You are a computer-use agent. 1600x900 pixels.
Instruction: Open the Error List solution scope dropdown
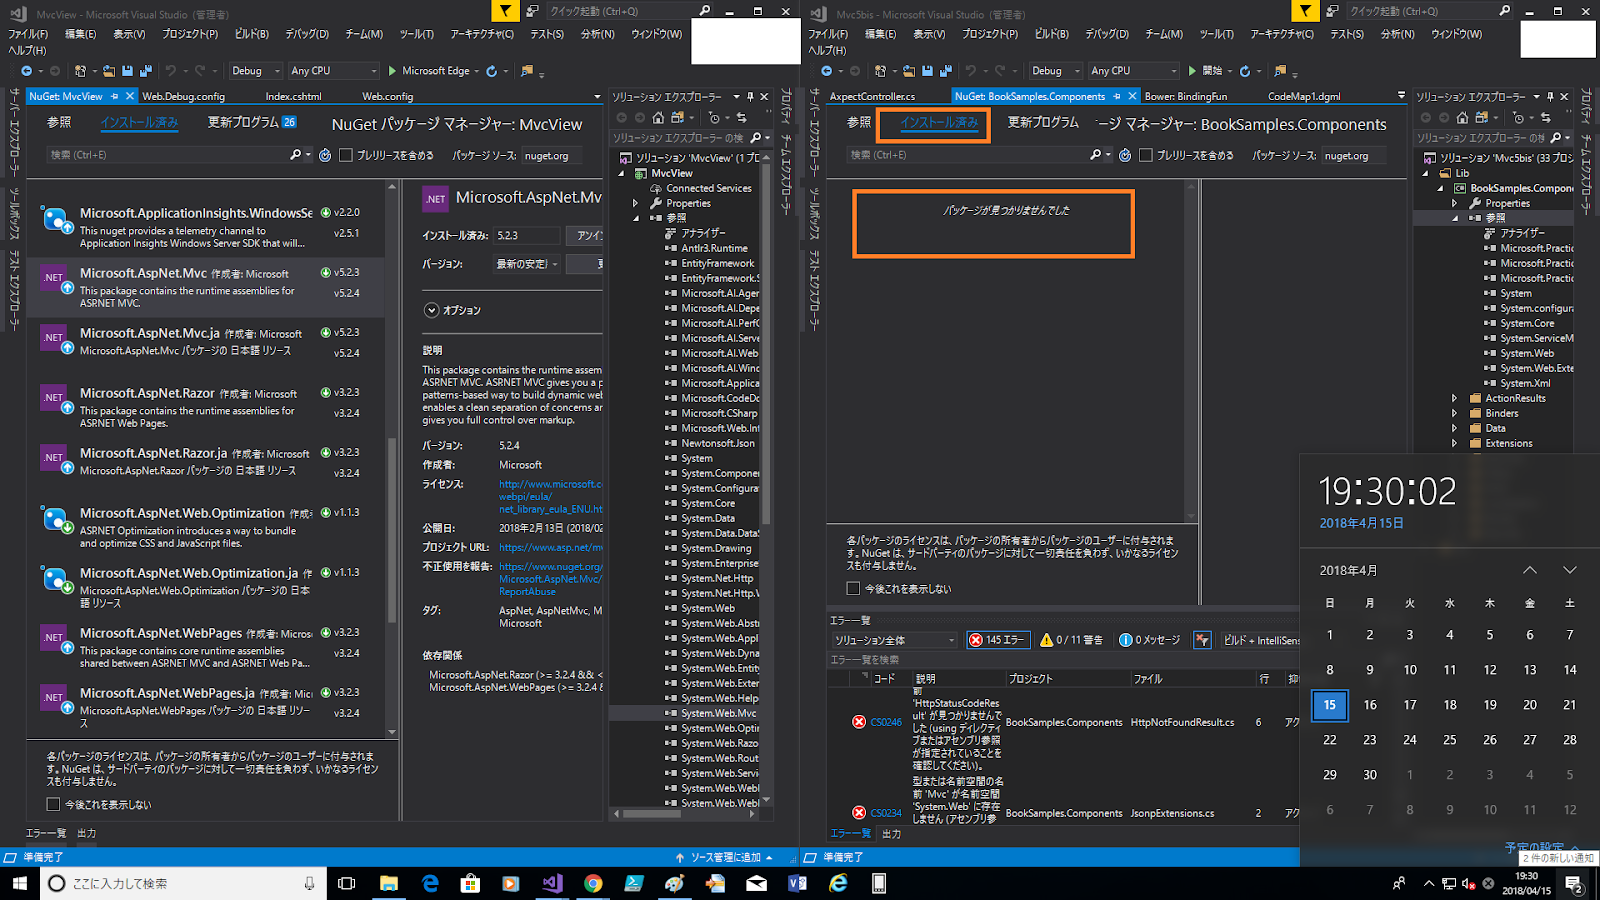point(895,640)
